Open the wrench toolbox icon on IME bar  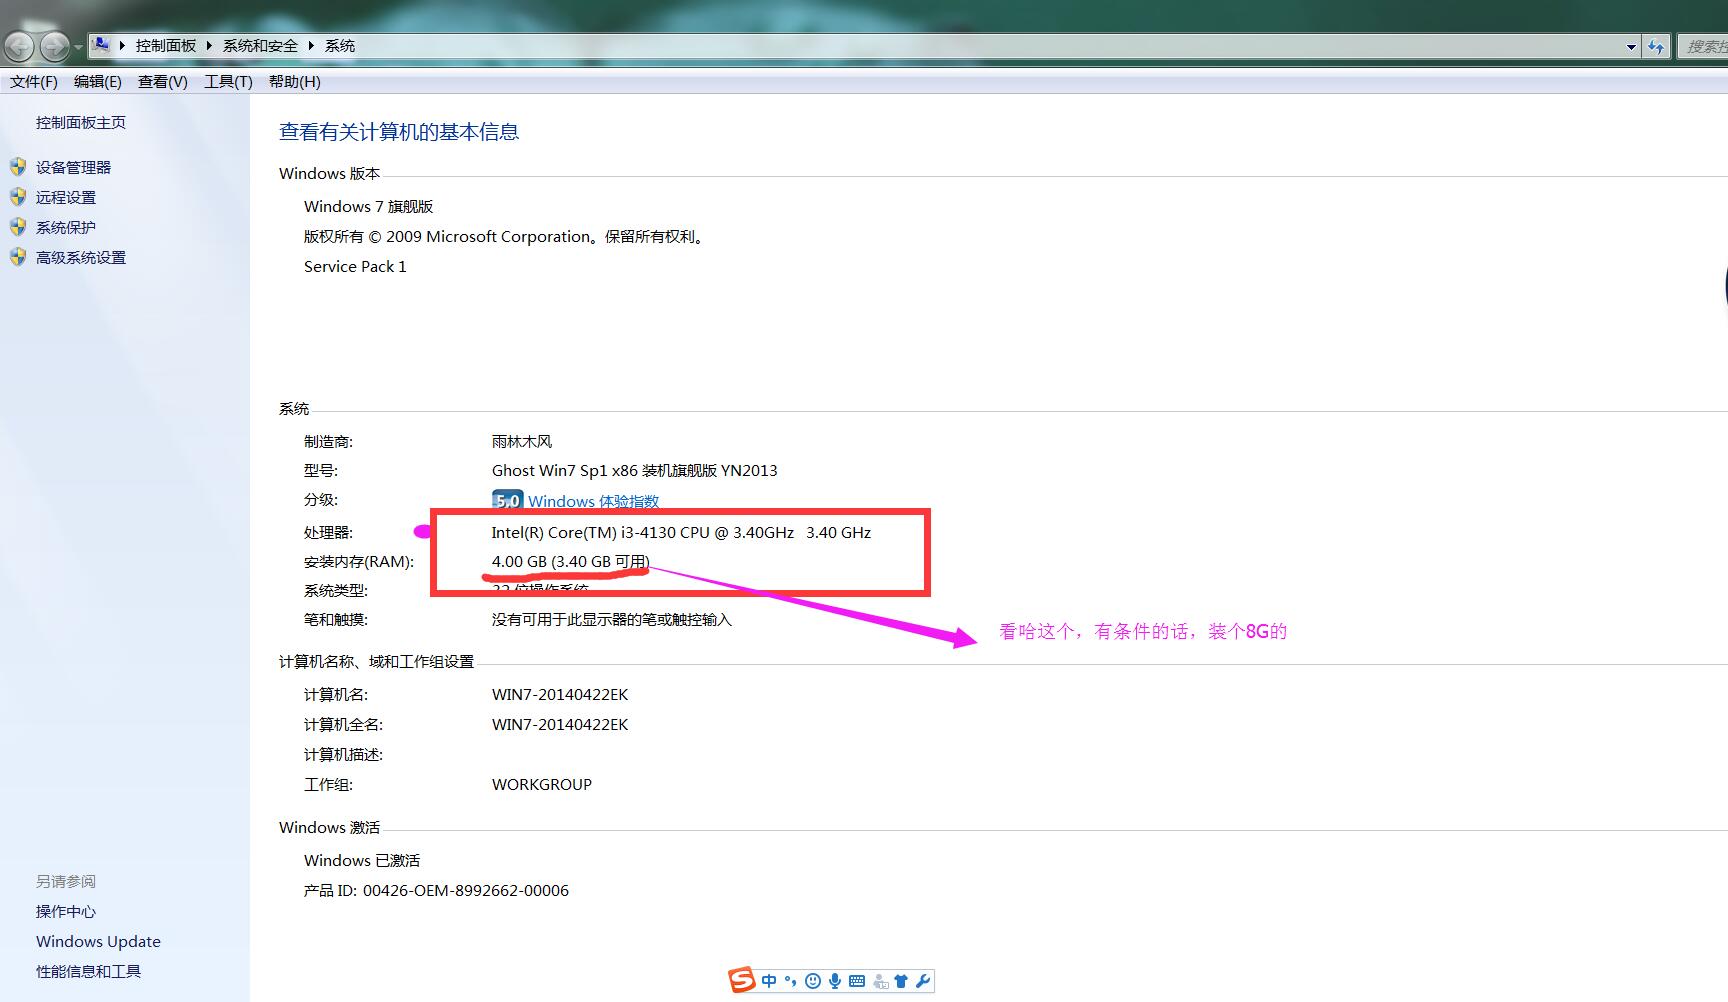(x=923, y=981)
